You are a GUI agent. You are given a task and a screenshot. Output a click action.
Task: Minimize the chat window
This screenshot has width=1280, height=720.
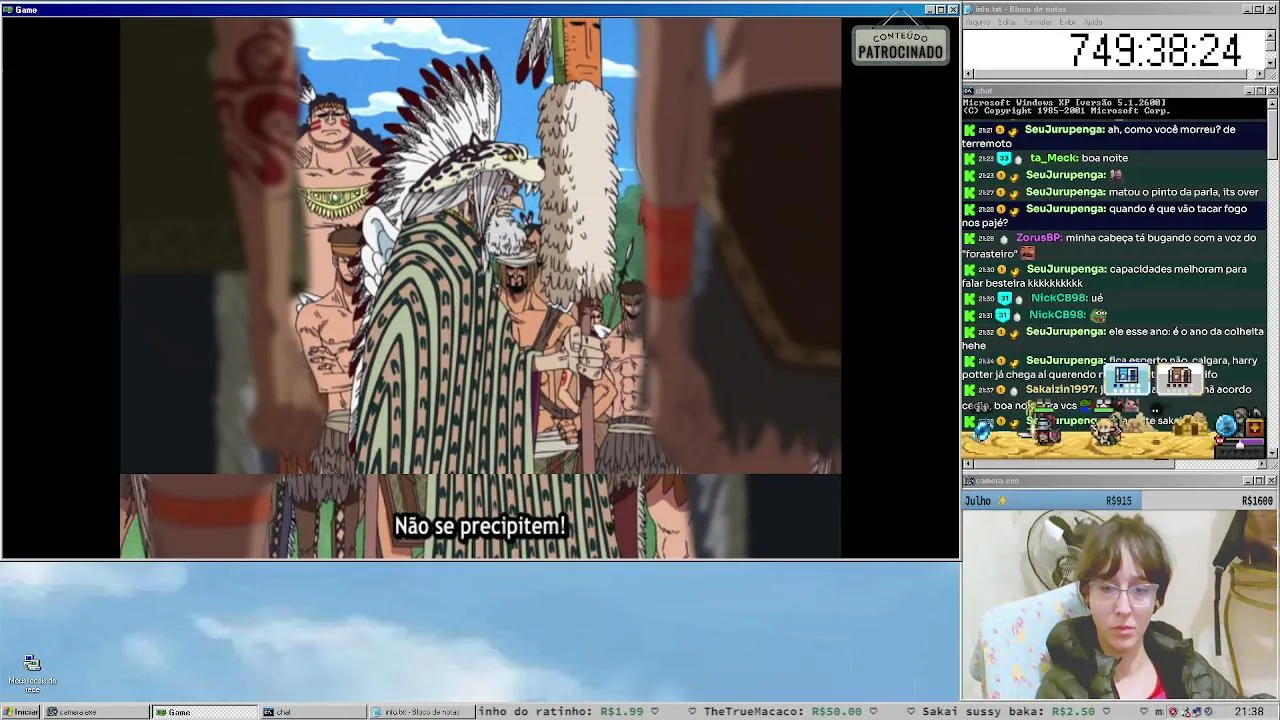1248,91
